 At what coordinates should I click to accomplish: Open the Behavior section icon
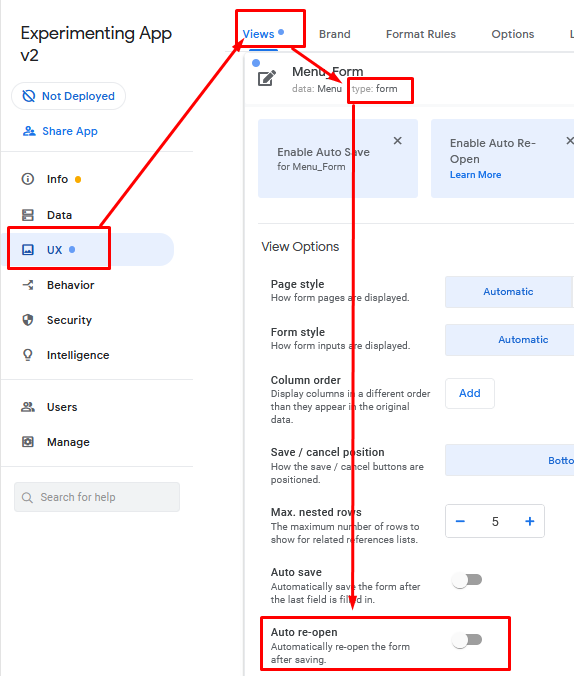click(28, 285)
